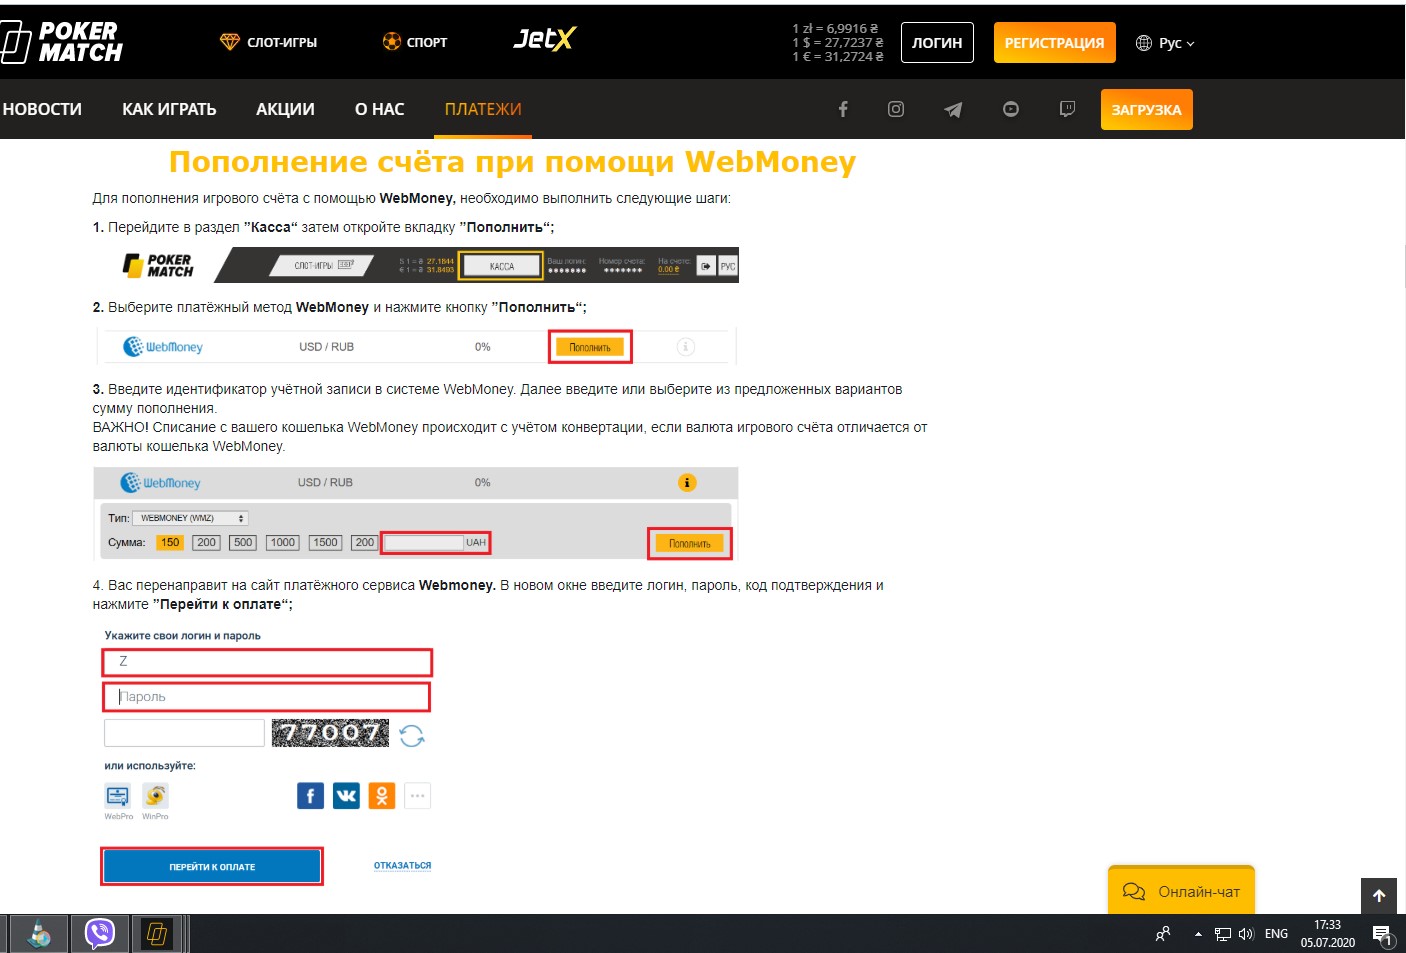Select the 1000 amount option
This screenshot has height=953, width=1406.
coord(283,543)
